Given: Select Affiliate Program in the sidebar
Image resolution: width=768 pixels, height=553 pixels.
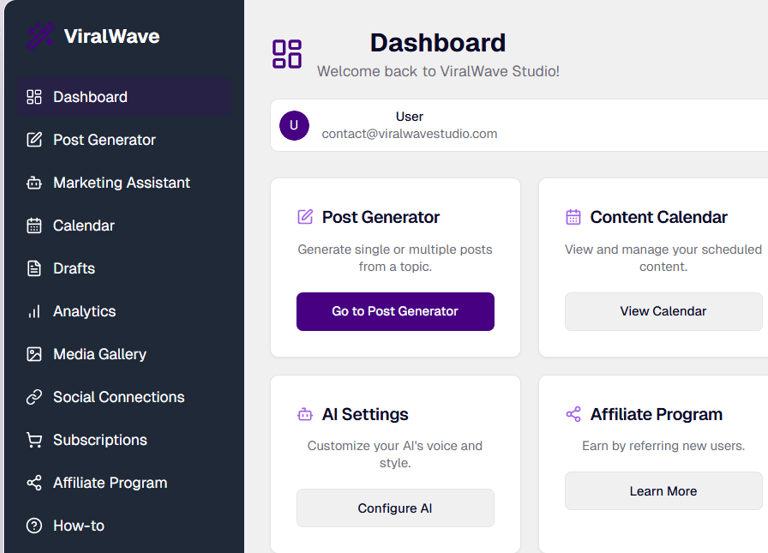Looking at the screenshot, I should (124, 483).
